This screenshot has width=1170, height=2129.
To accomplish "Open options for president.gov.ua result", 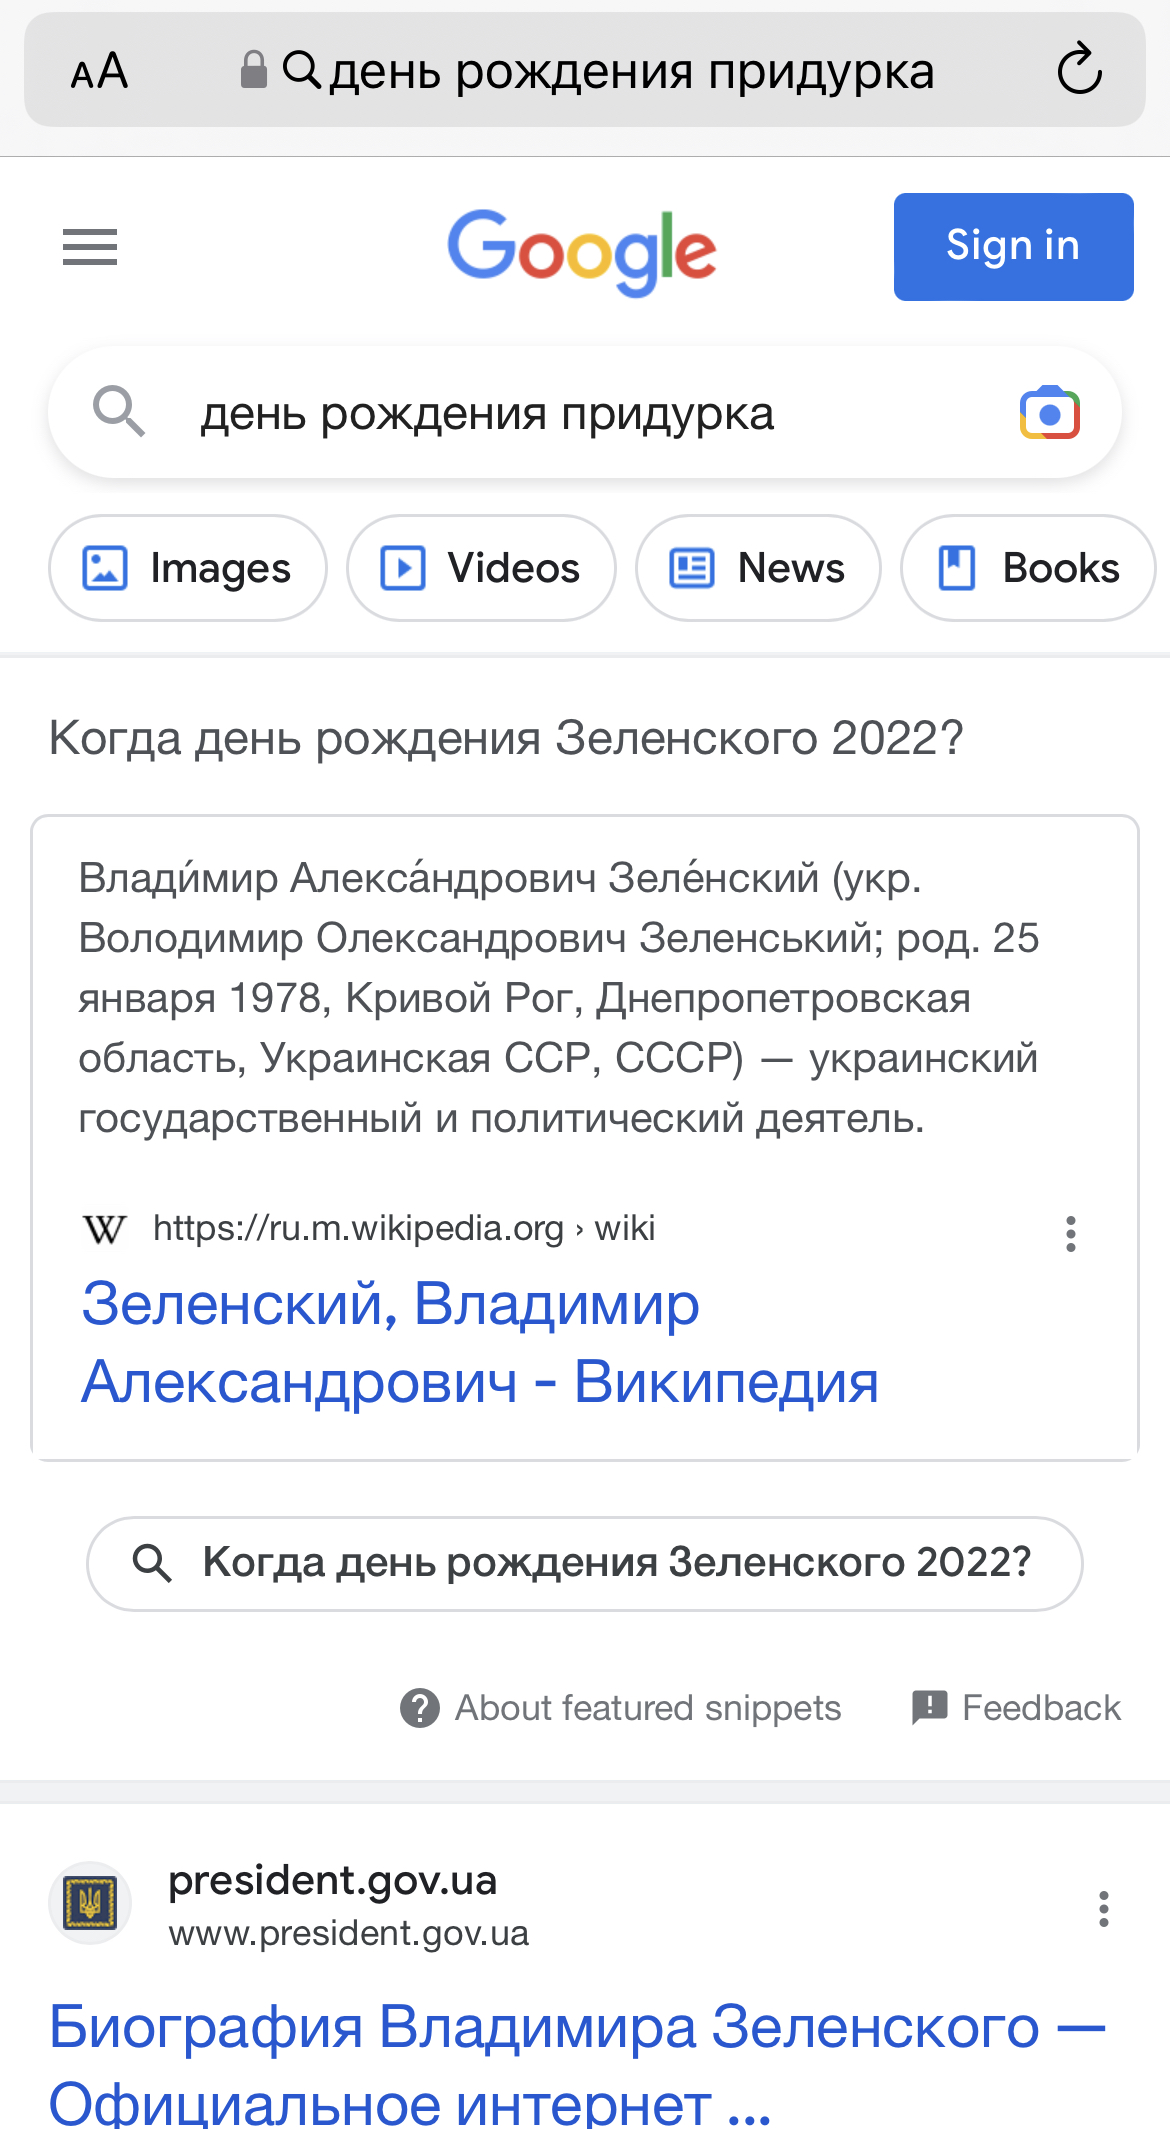I will (x=1103, y=1909).
